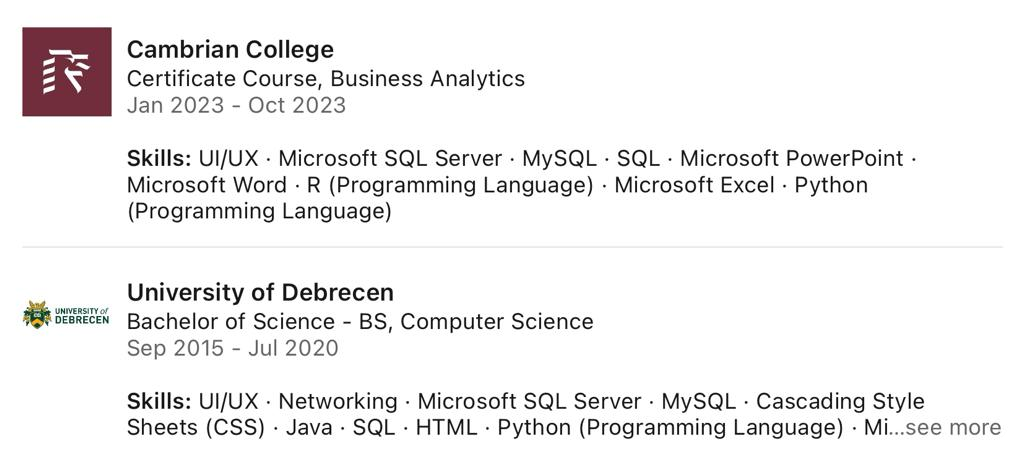Click the Java skill

(309, 428)
